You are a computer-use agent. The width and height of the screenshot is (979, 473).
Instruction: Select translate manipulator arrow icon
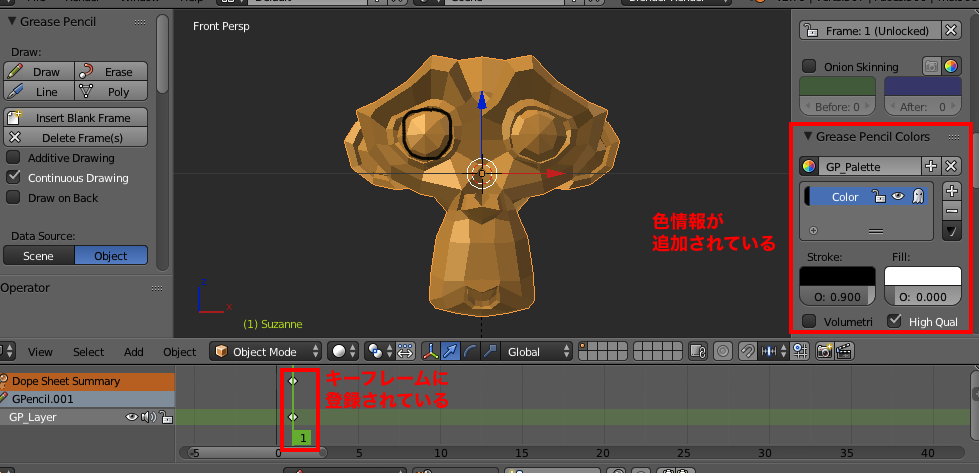point(450,352)
